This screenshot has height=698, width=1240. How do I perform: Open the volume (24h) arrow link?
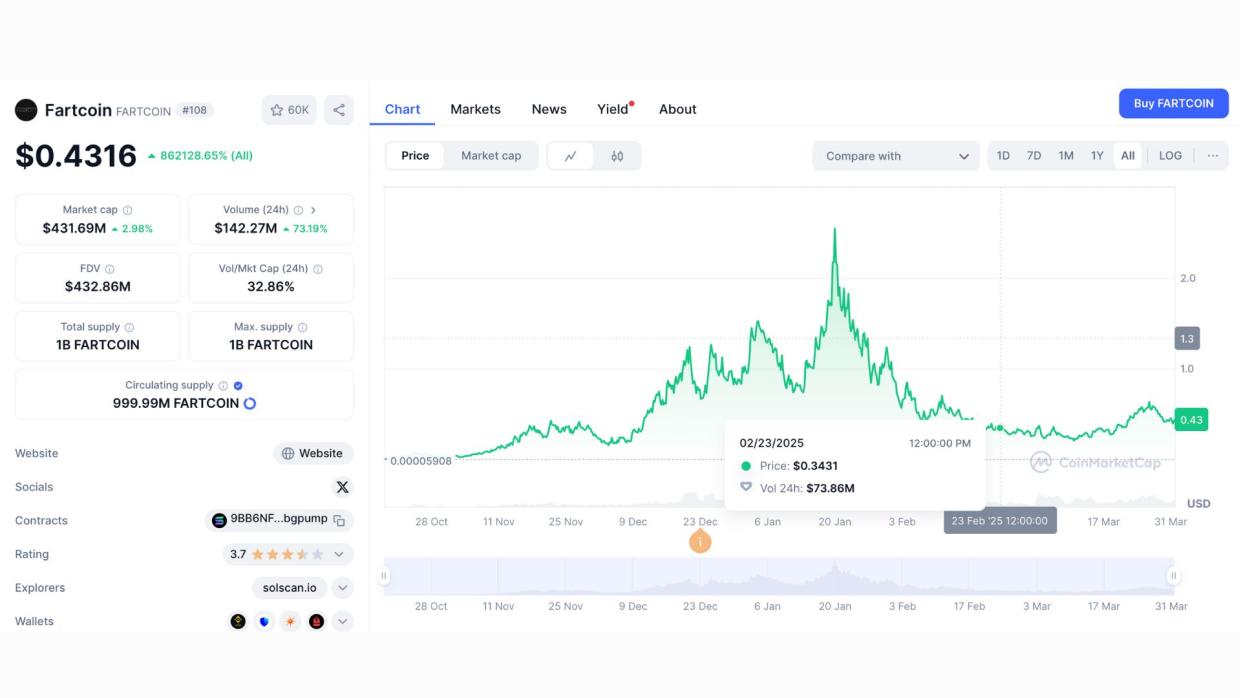click(x=313, y=210)
